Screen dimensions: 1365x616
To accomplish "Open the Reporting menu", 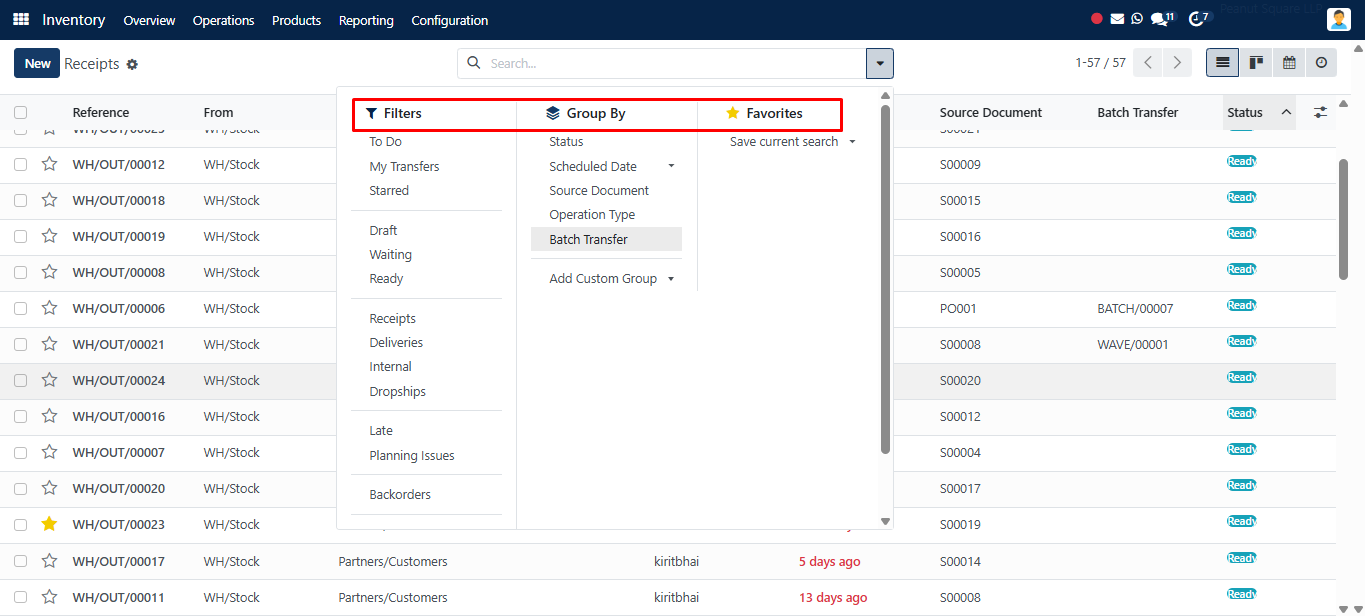I will (x=366, y=20).
